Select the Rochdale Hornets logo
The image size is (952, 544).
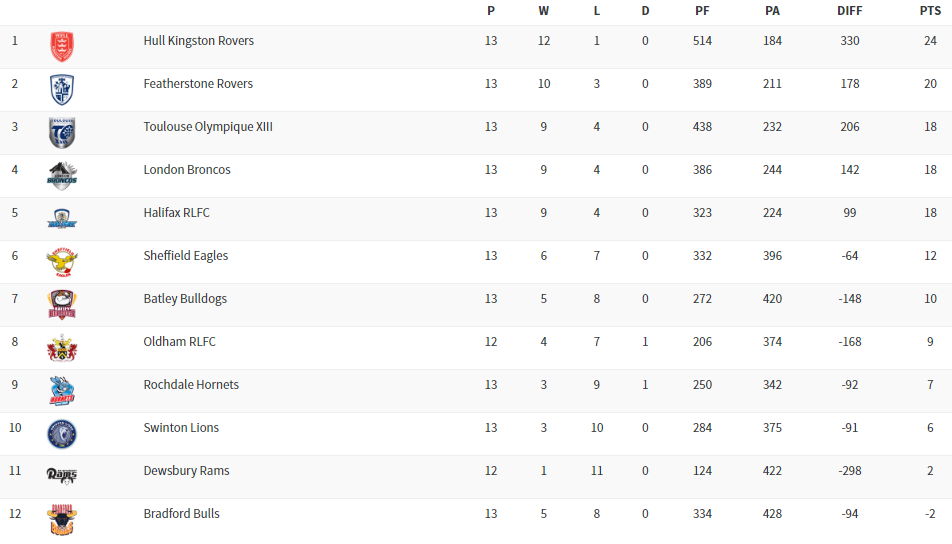tap(62, 390)
